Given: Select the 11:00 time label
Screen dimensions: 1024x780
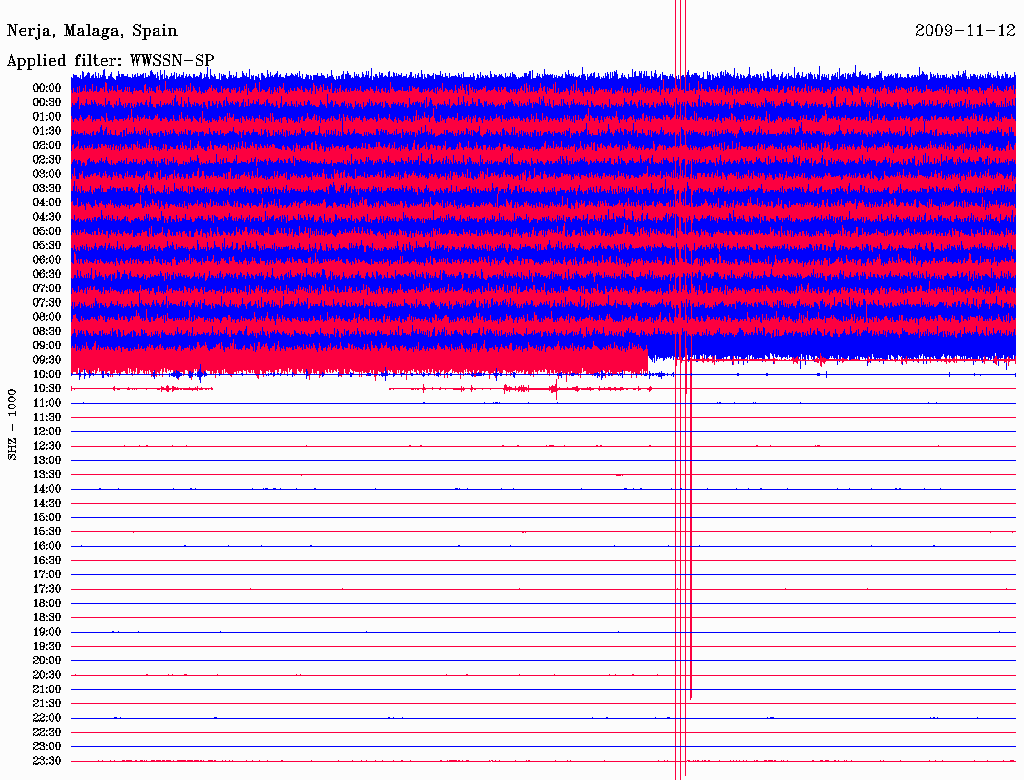Looking at the screenshot, I should (47, 403).
